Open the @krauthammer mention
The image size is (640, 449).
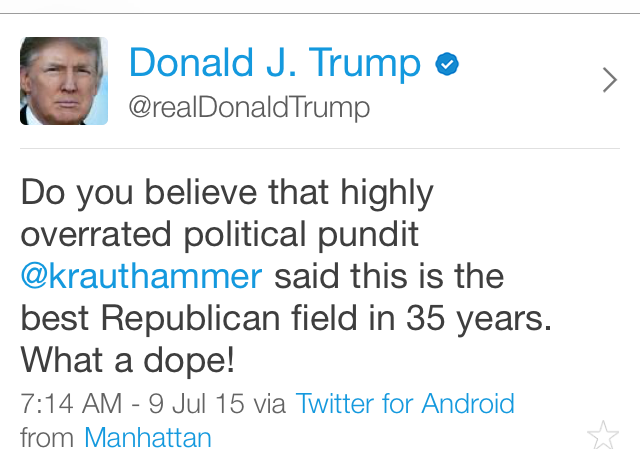141,275
